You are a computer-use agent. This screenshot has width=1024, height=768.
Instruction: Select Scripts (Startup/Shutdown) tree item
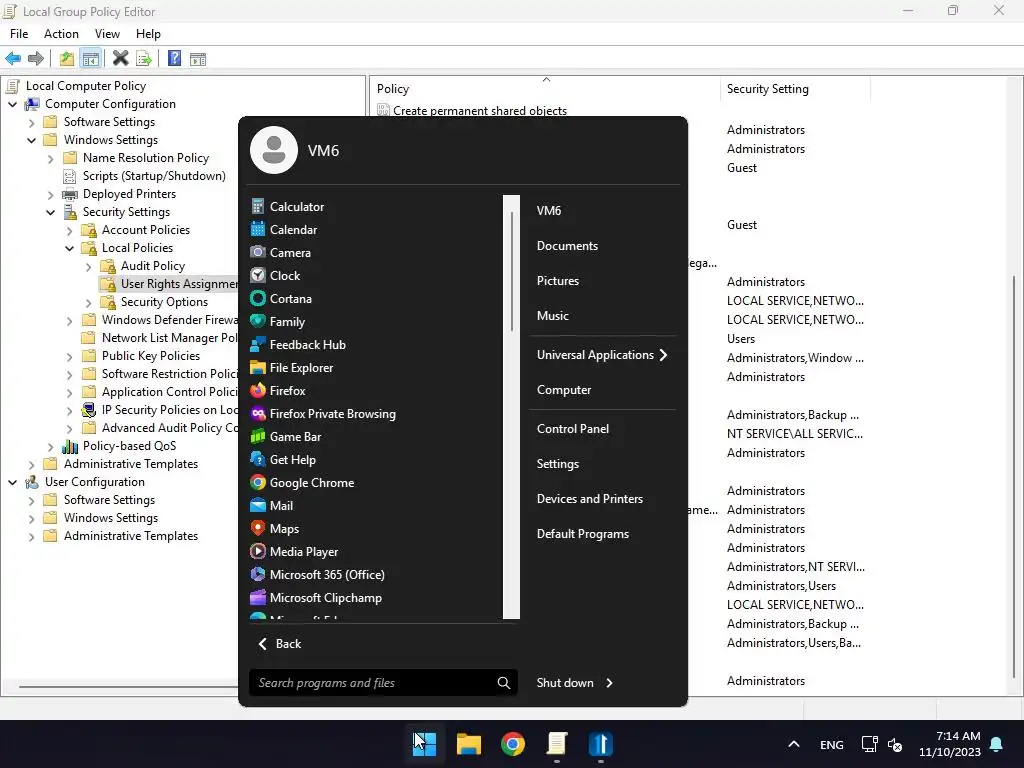pos(154,176)
